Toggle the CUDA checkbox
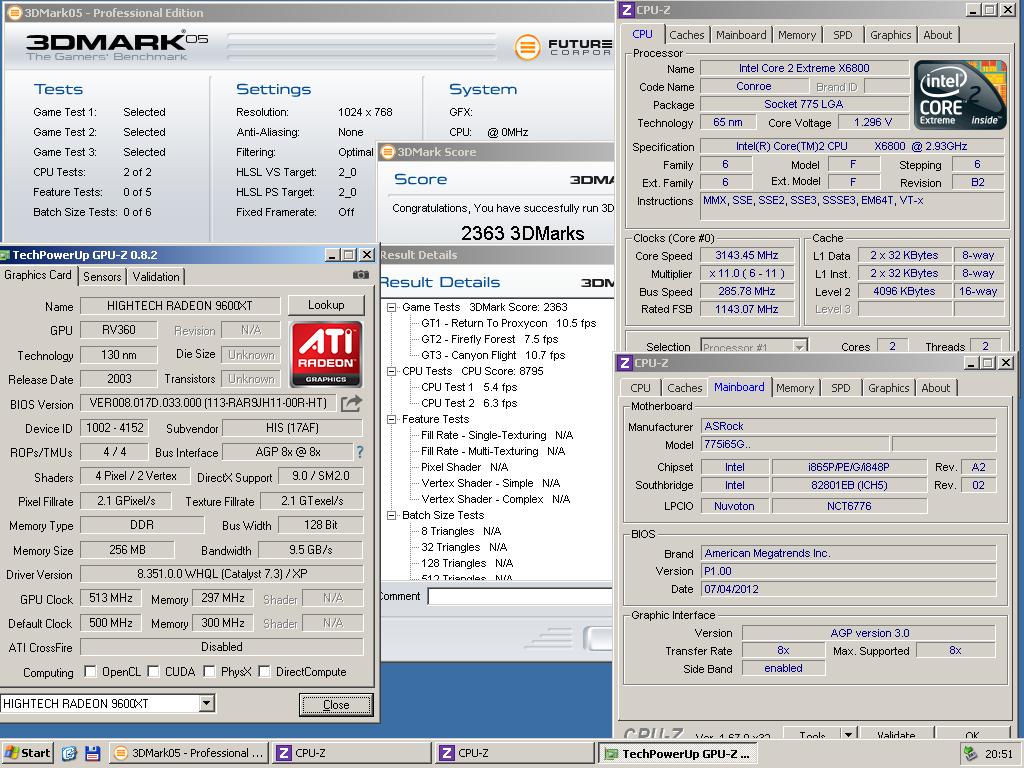This screenshot has width=1024, height=768. (x=153, y=671)
